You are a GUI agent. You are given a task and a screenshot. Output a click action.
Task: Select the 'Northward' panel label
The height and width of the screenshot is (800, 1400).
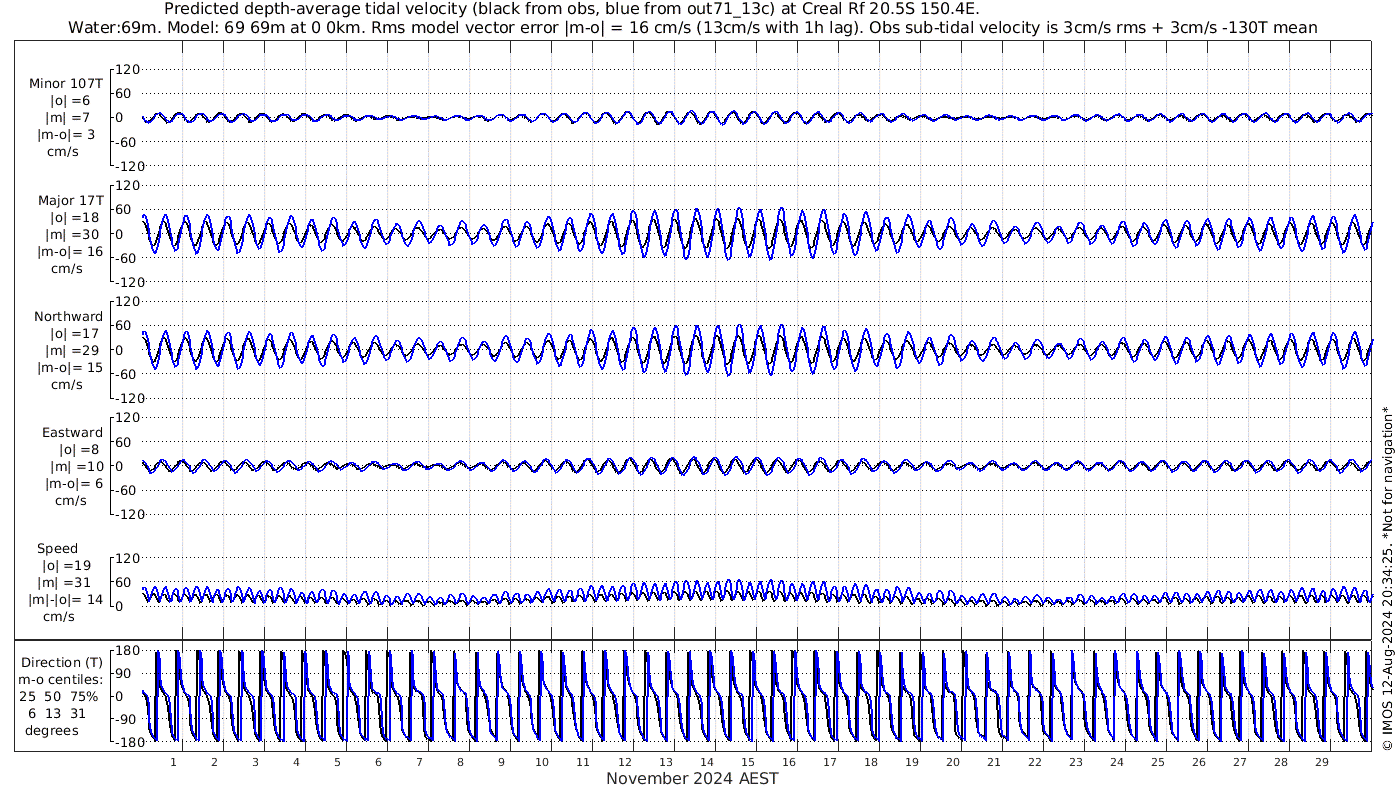click(69, 316)
